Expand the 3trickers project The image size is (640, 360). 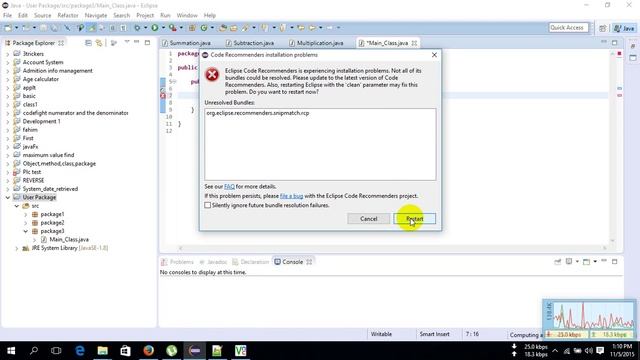tap(7, 54)
